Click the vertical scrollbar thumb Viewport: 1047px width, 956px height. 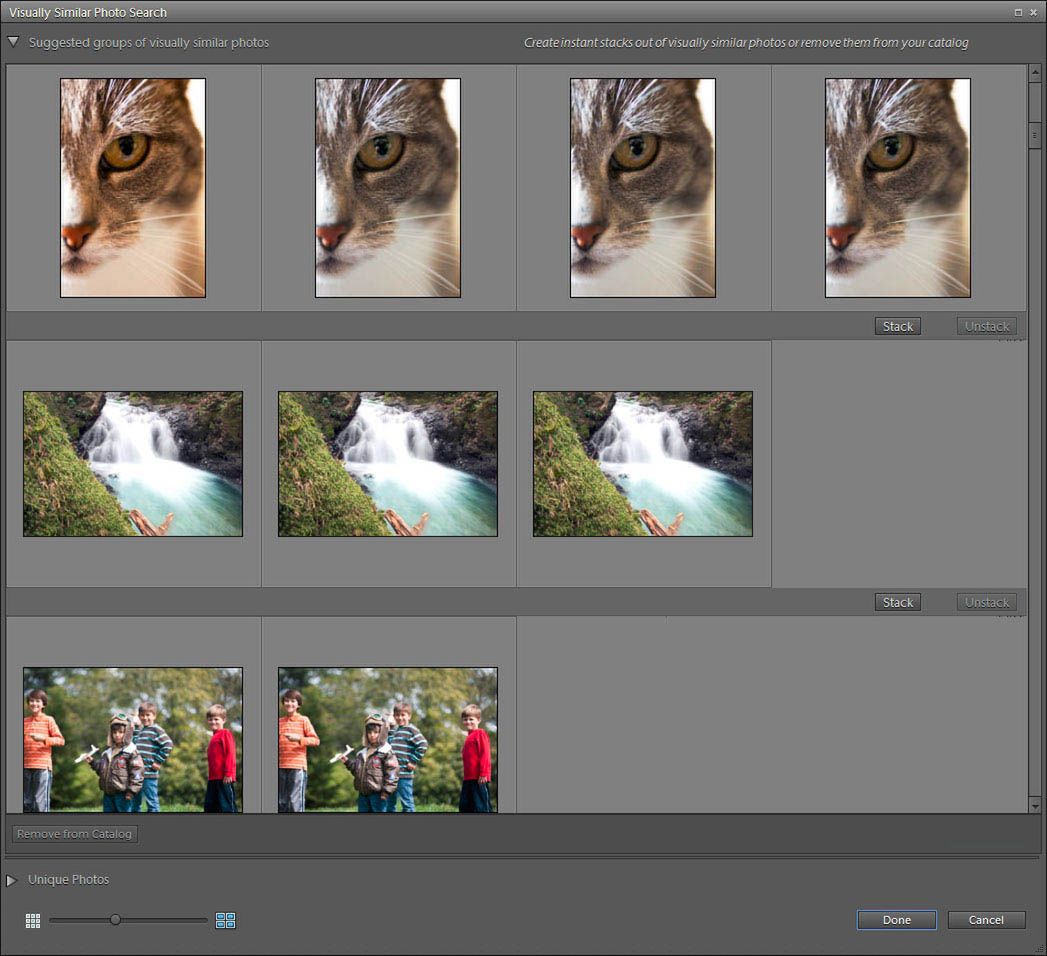pos(1034,135)
